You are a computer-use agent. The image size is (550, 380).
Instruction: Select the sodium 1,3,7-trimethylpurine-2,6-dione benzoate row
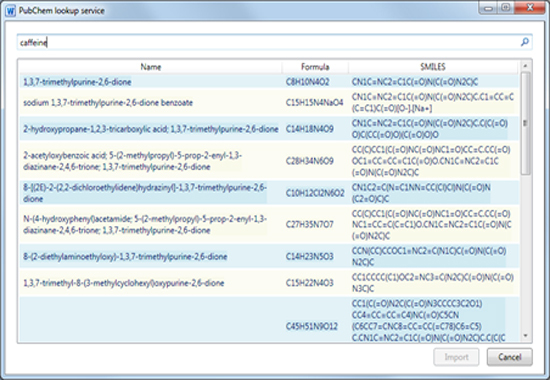click(x=269, y=102)
